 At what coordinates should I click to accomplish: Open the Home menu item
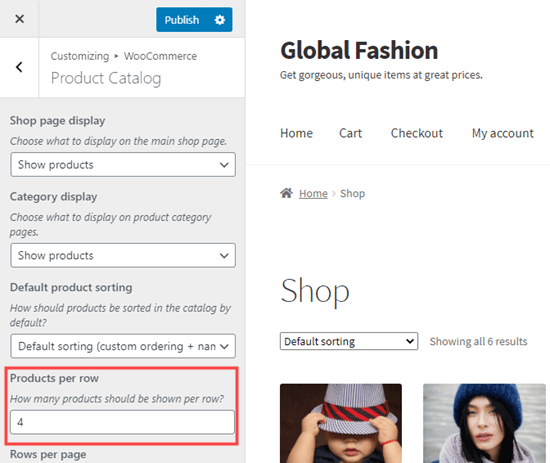point(296,133)
